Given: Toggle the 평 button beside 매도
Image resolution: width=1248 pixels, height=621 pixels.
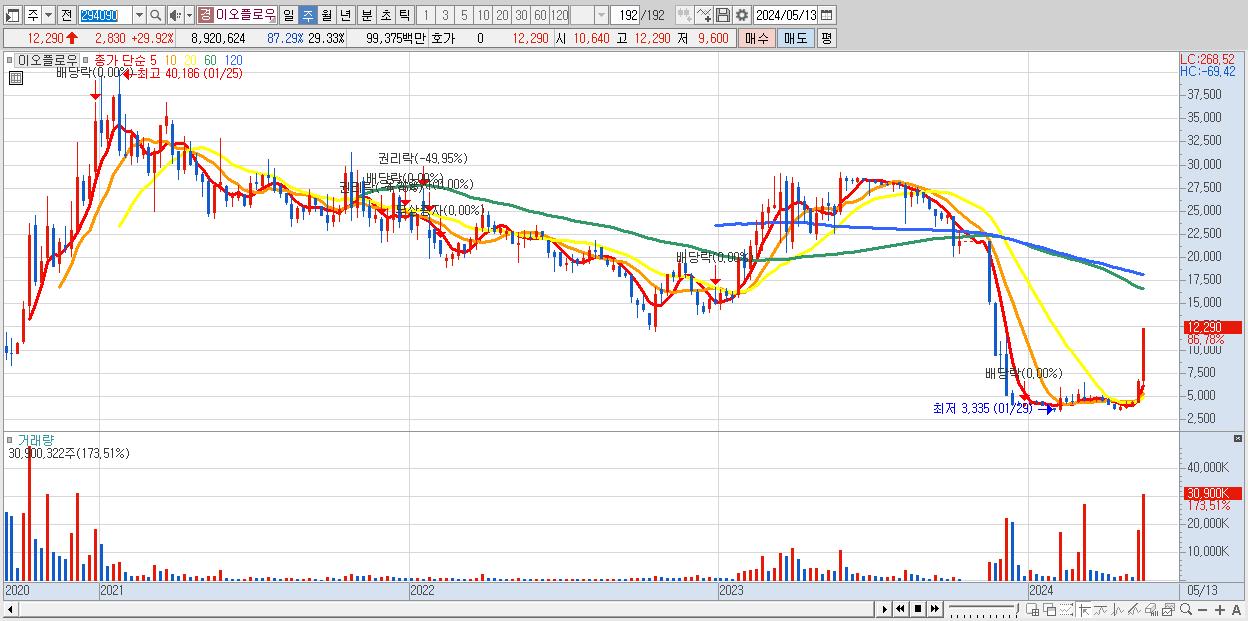Looking at the screenshot, I should (x=826, y=38).
